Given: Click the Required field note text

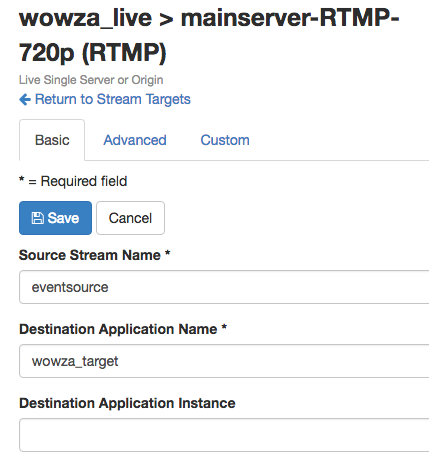Looking at the screenshot, I should (84, 181).
